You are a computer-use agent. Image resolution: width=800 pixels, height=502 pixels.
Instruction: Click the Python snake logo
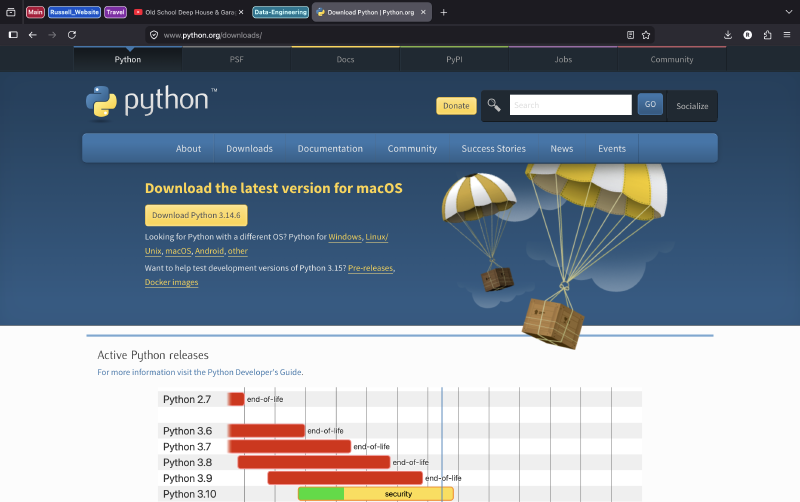101,102
